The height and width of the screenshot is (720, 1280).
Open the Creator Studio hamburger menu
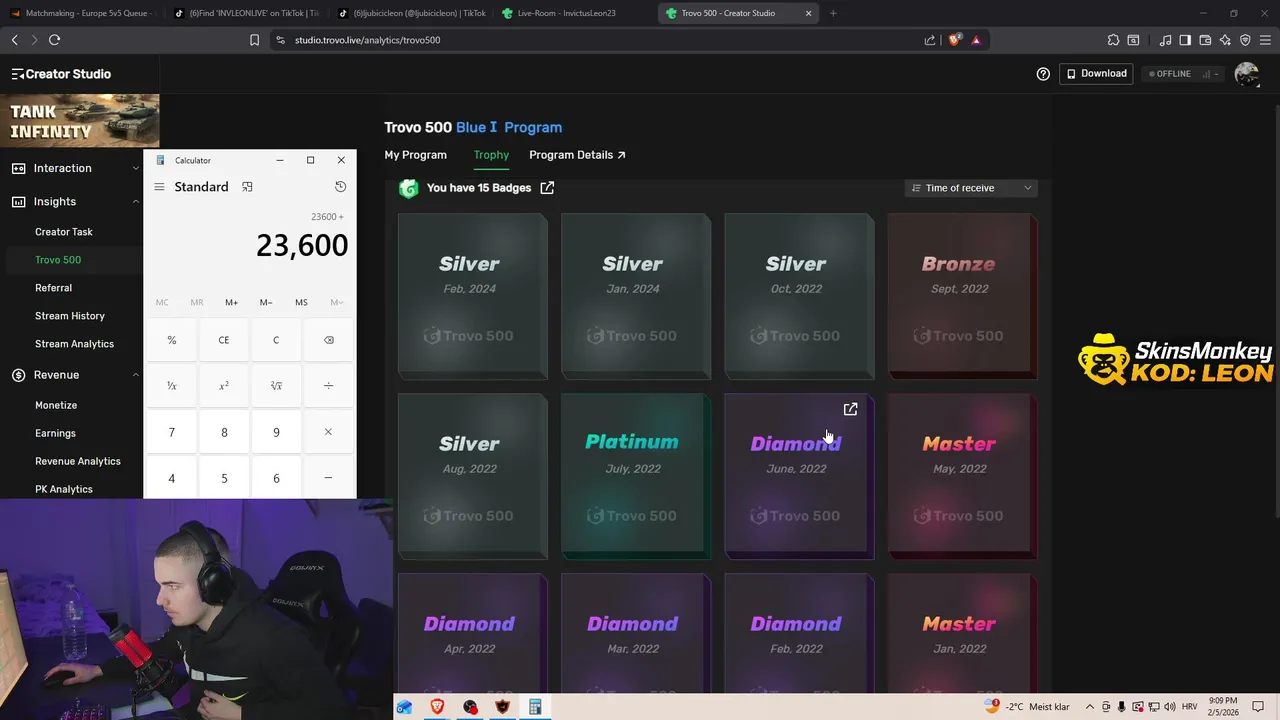[18, 74]
